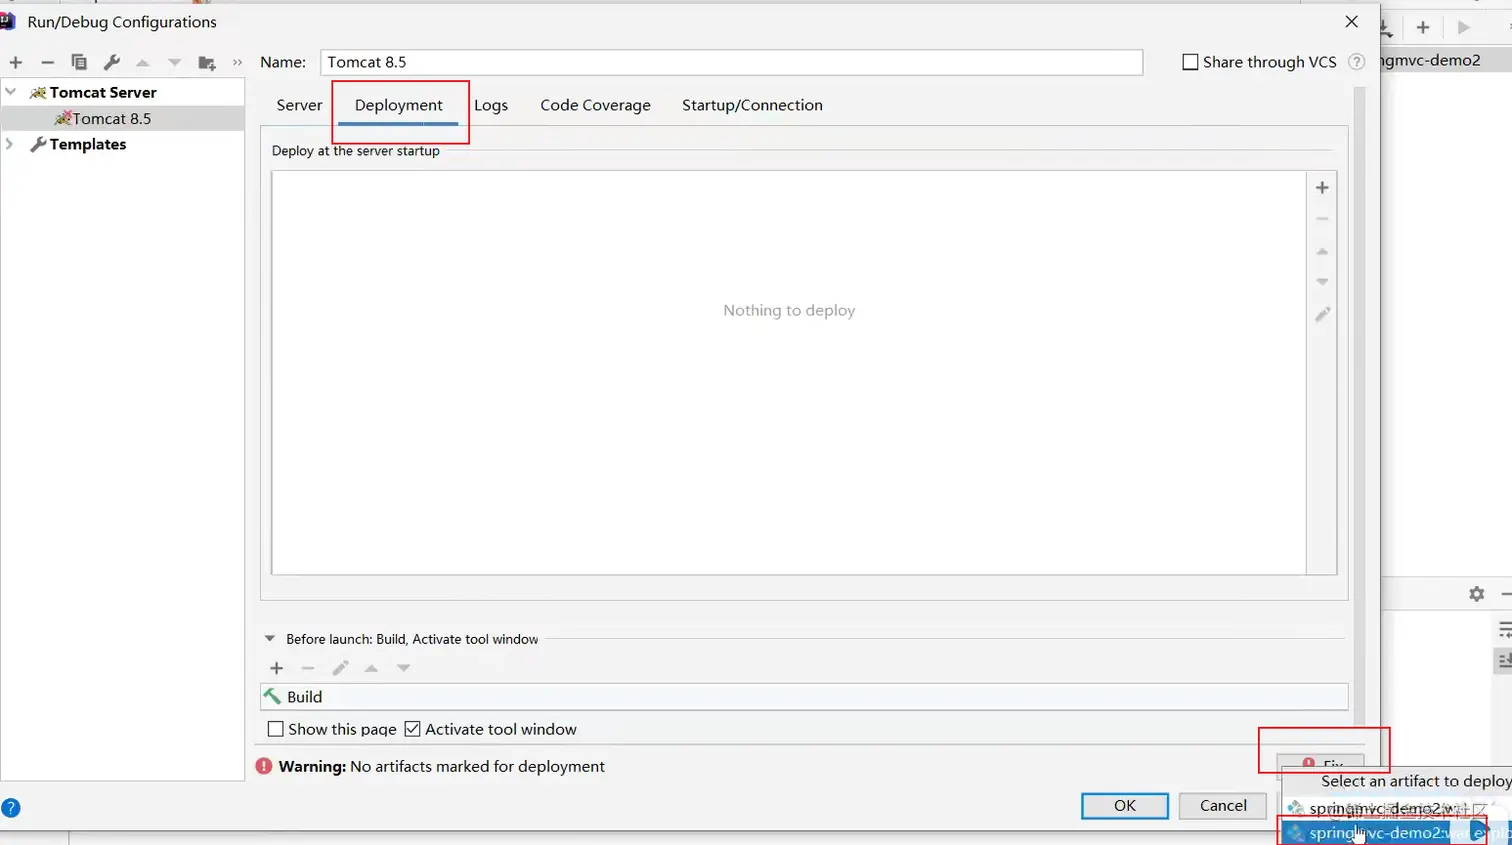Check the Show this page option
This screenshot has width=1512, height=845.
coord(276,729)
